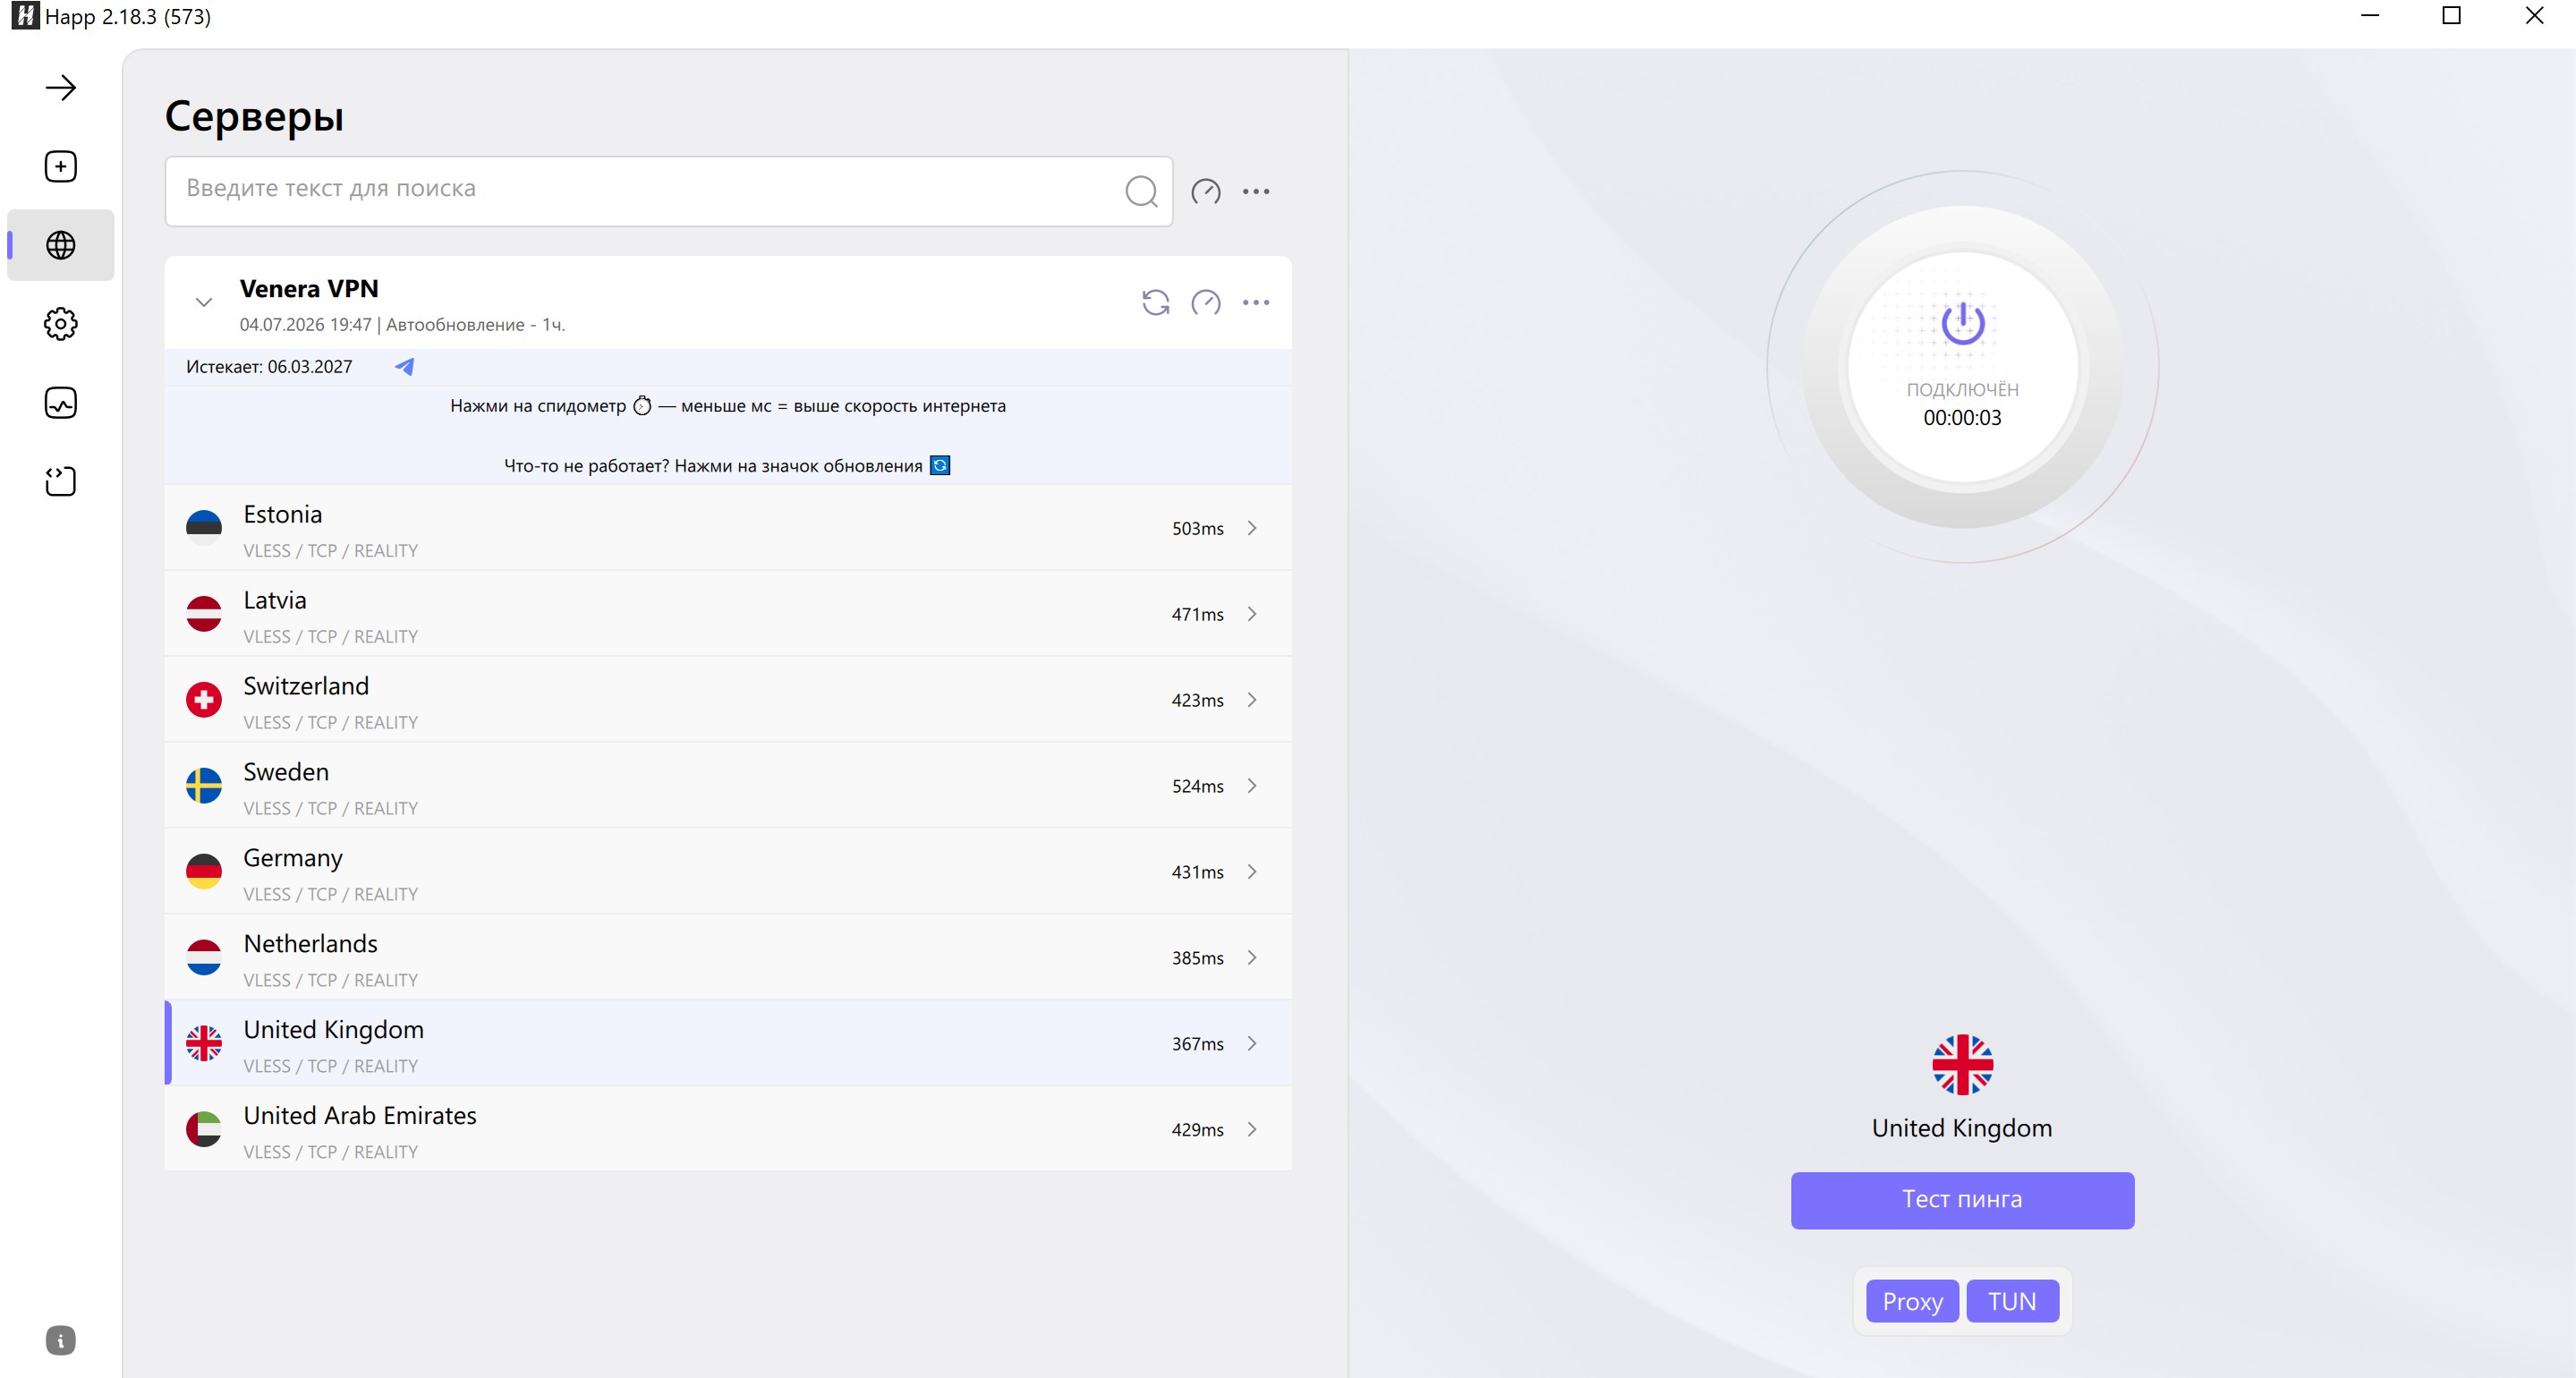The height and width of the screenshot is (1378, 2576).
Task: Click the Venera VPN speedometer ping icon
Action: [x=1206, y=302]
